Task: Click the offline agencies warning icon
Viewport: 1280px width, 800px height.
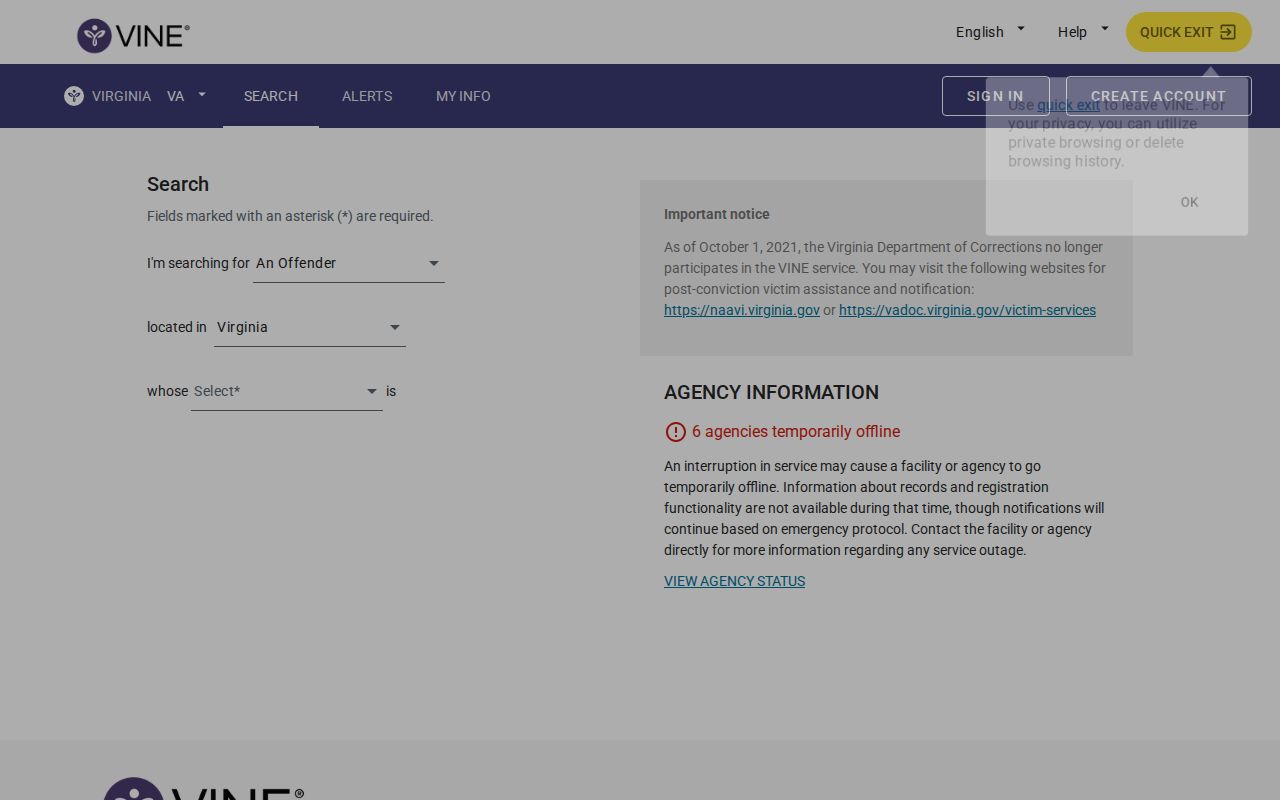Action: click(x=675, y=432)
